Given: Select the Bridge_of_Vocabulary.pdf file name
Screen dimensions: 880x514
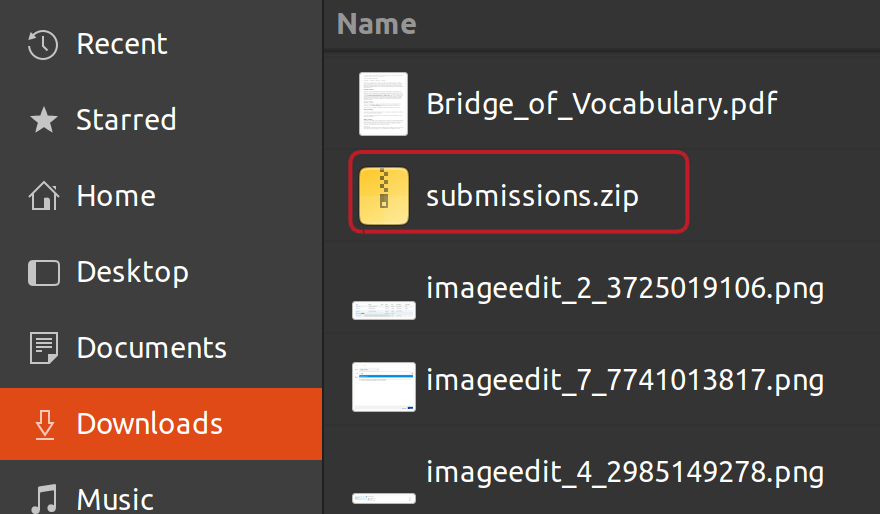Looking at the screenshot, I should [x=602, y=104].
